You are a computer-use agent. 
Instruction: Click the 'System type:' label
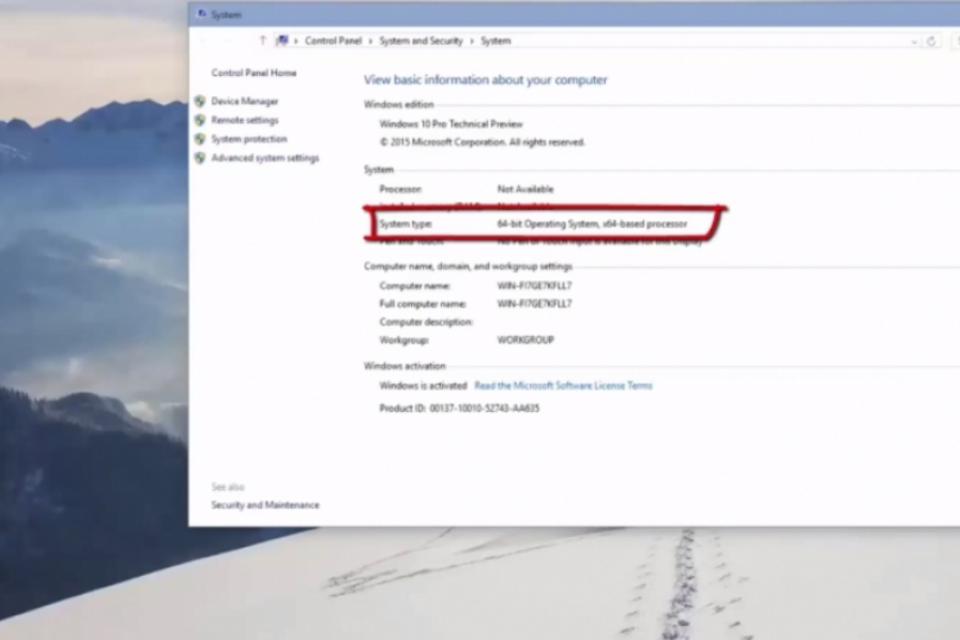405,224
